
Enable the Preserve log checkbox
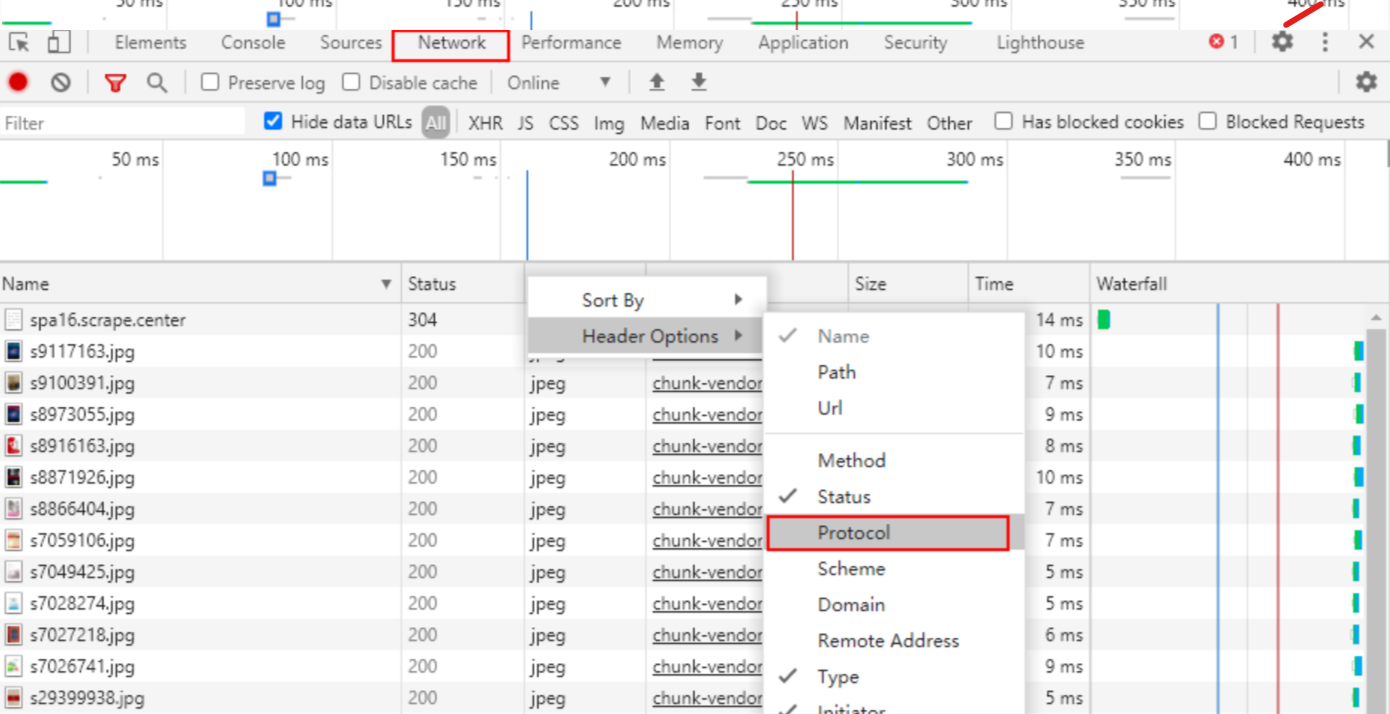210,83
